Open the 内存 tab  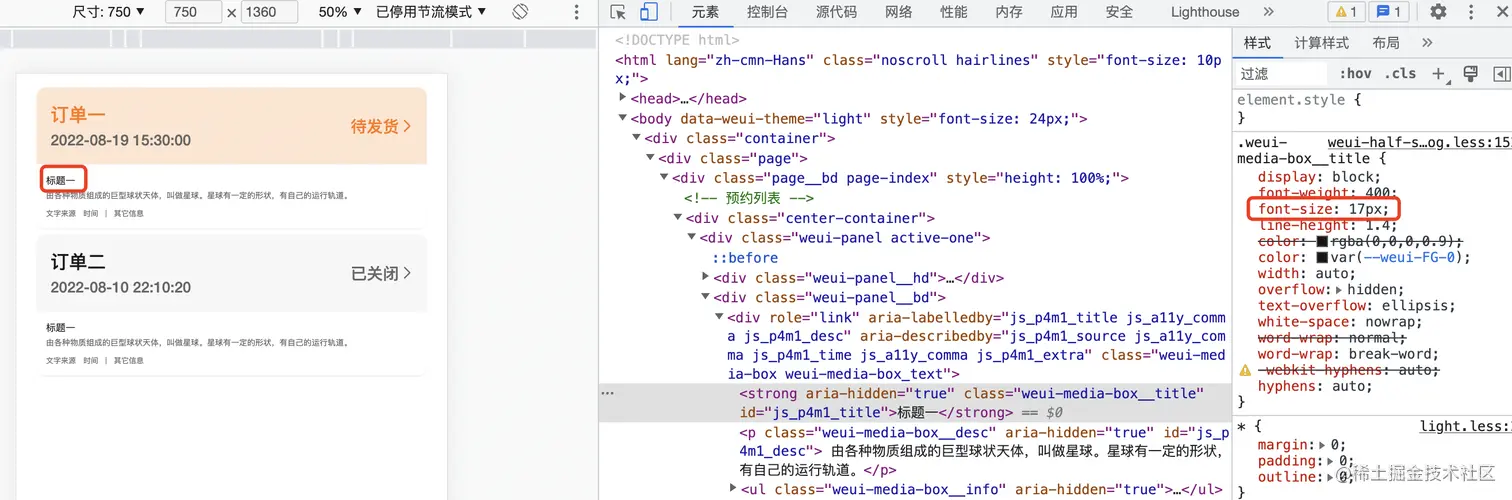[1008, 12]
